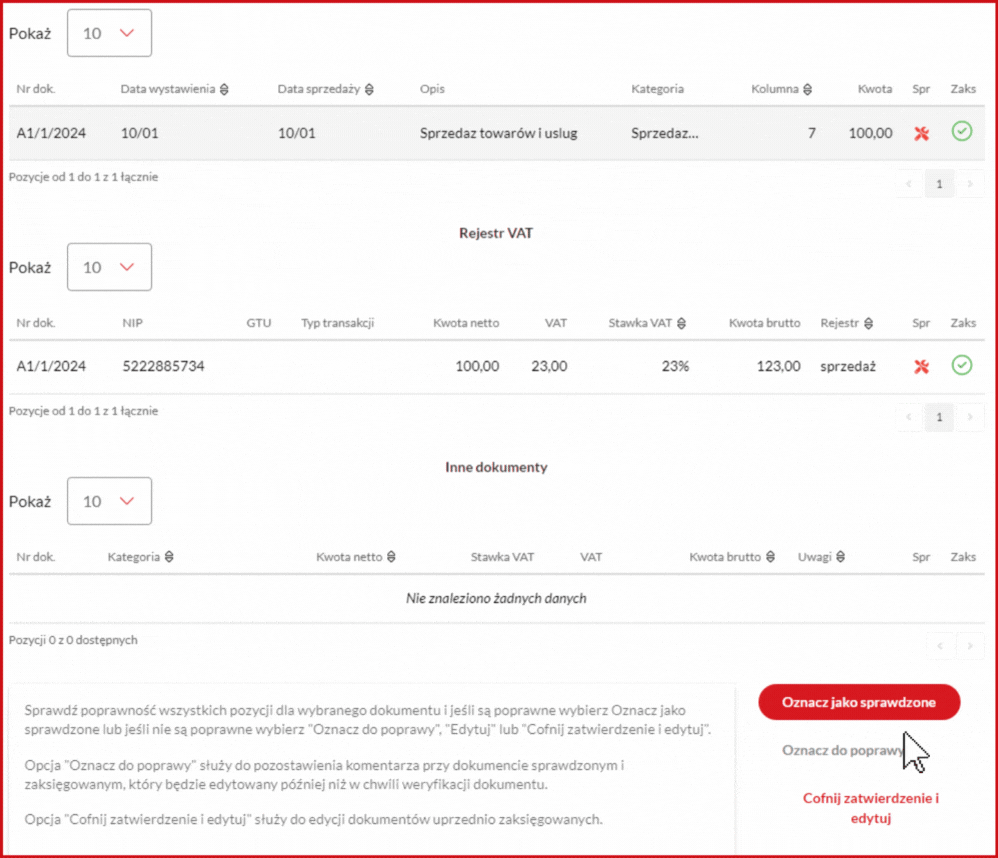Click previous page arrow in Rejestr VAT

point(909,418)
